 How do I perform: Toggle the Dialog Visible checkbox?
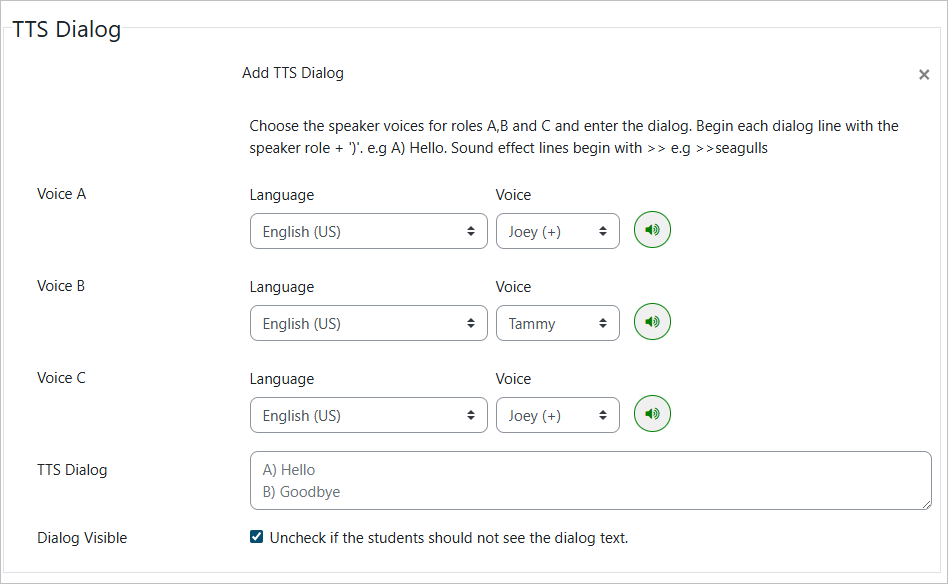257,538
